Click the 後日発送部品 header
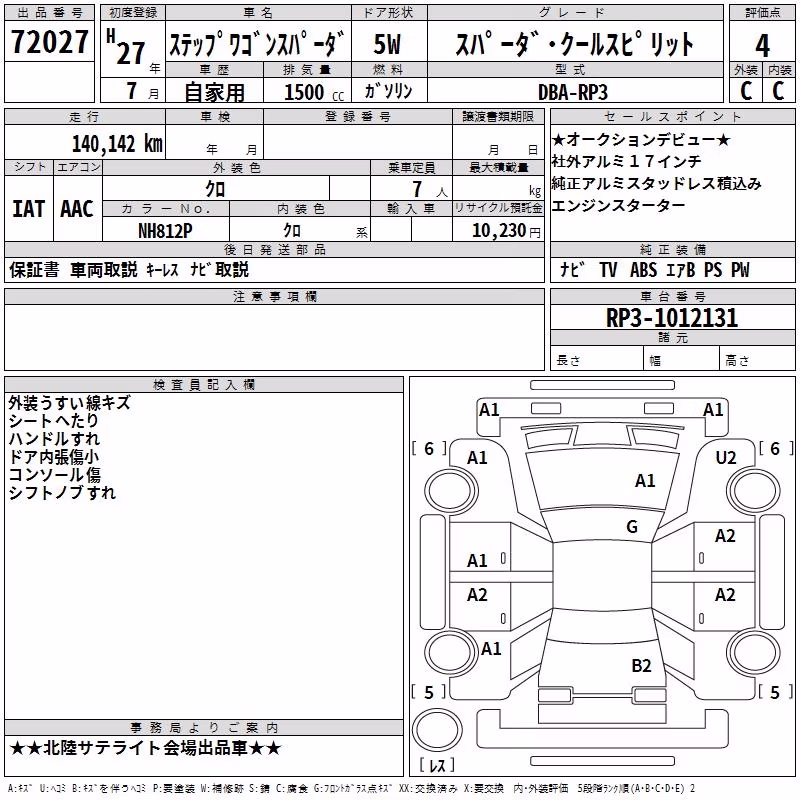The width and height of the screenshot is (800, 800). [x=274, y=249]
